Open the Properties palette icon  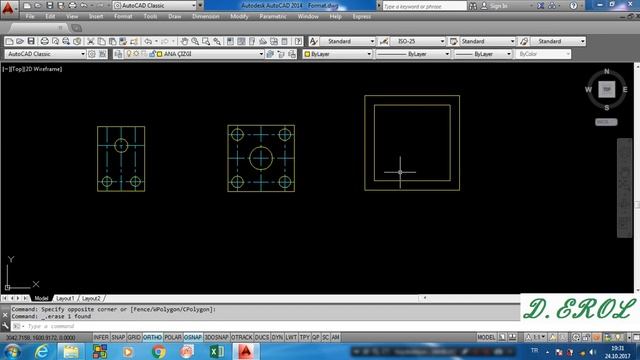[x=230, y=41]
